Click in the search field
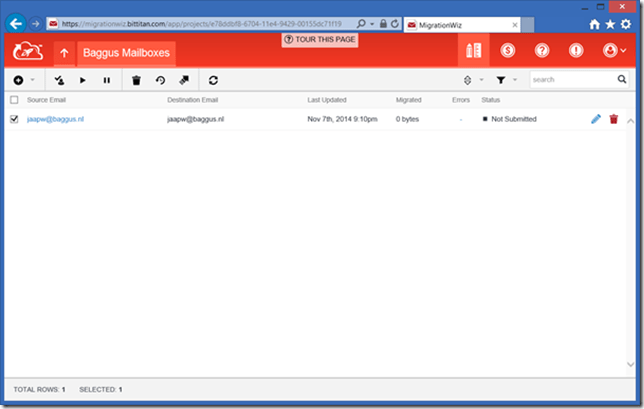This screenshot has width=644, height=409. pos(570,79)
